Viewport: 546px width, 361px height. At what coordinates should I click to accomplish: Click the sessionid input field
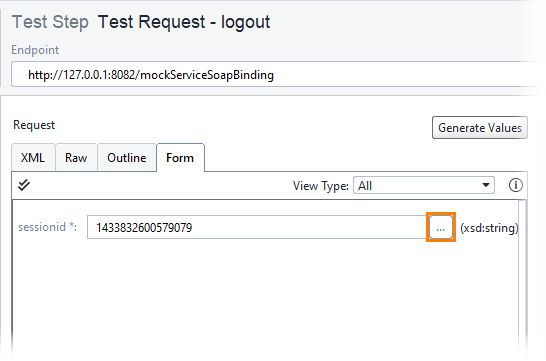click(x=257, y=227)
